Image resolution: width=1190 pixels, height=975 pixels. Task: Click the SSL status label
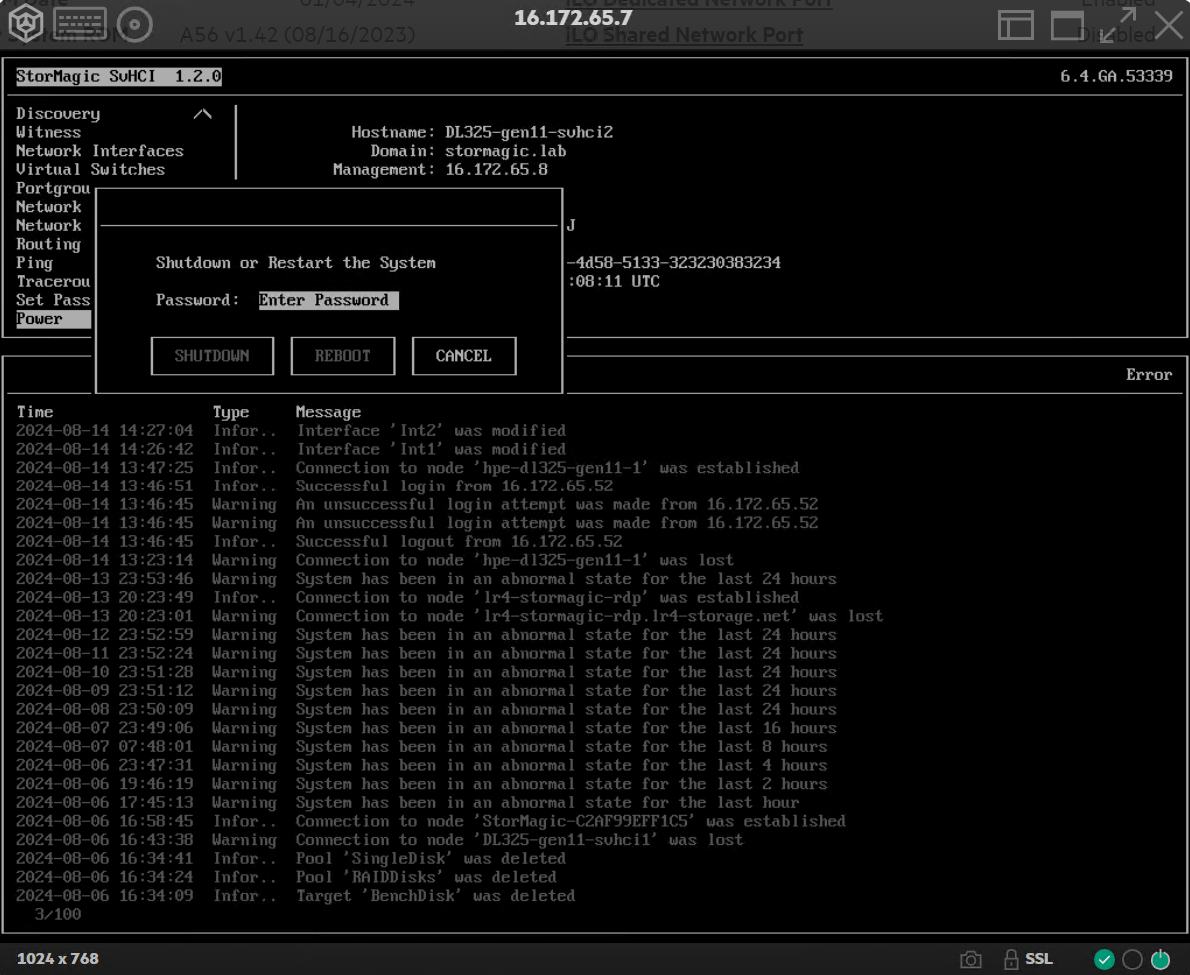click(x=1039, y=959)
